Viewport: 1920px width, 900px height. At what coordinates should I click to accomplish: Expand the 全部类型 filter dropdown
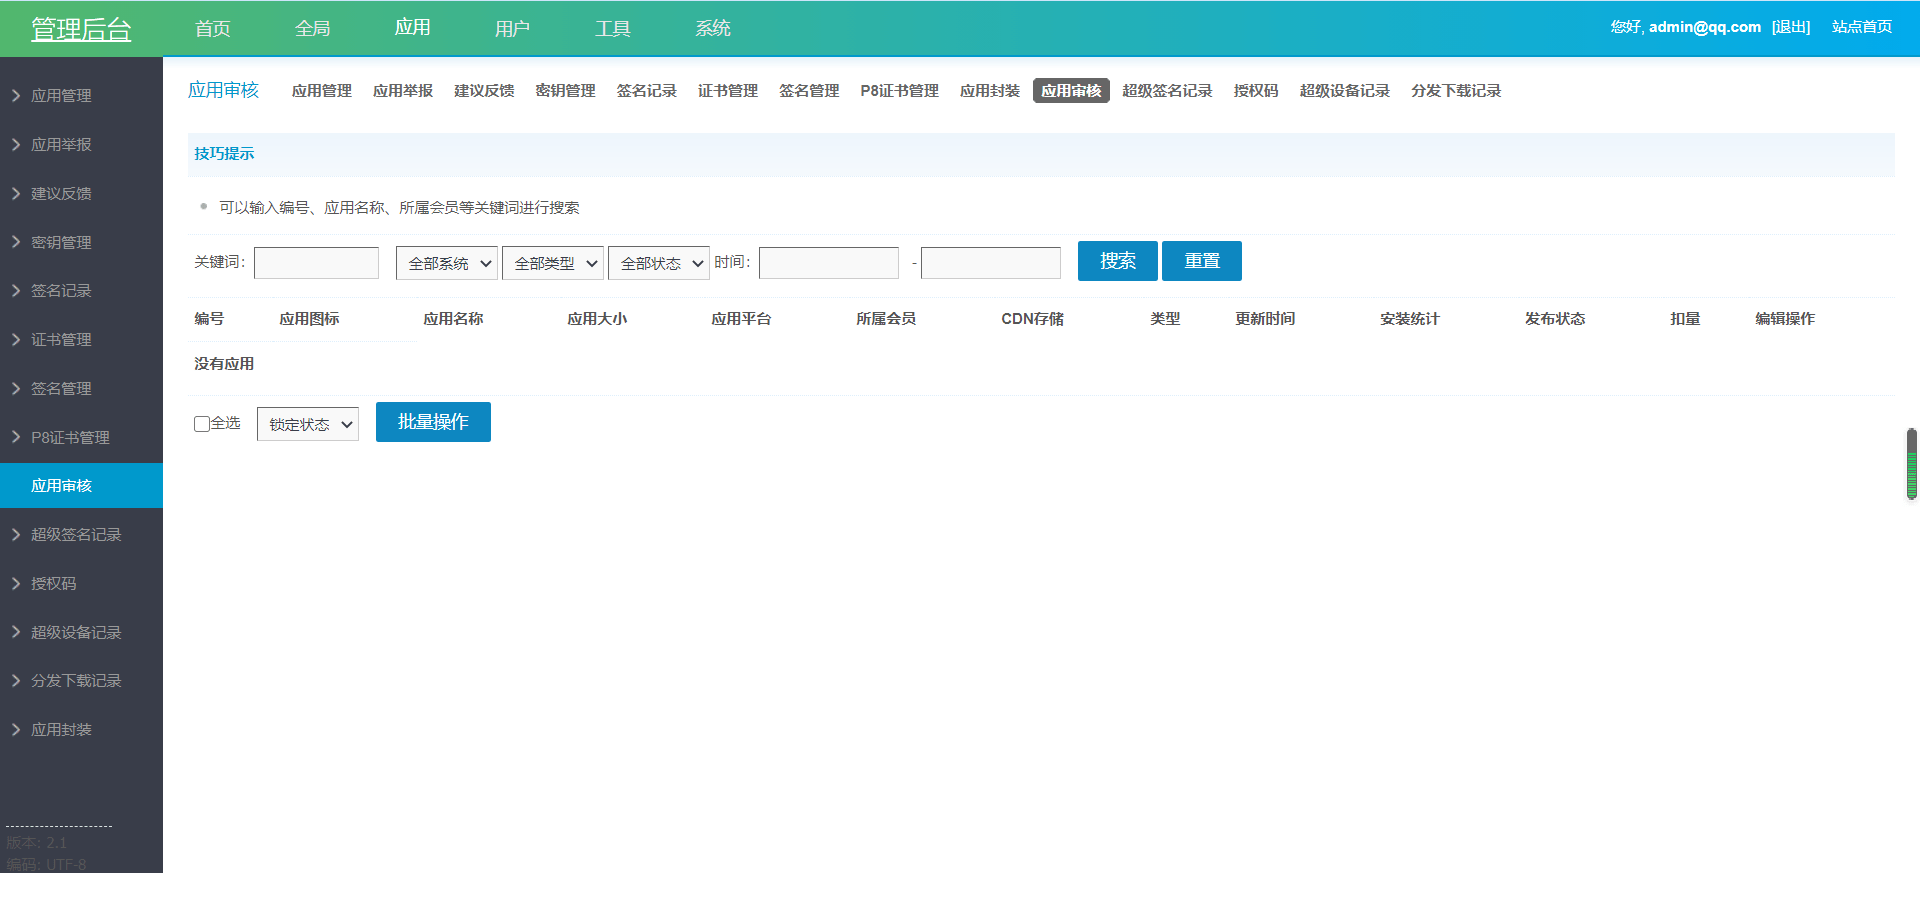552,262
